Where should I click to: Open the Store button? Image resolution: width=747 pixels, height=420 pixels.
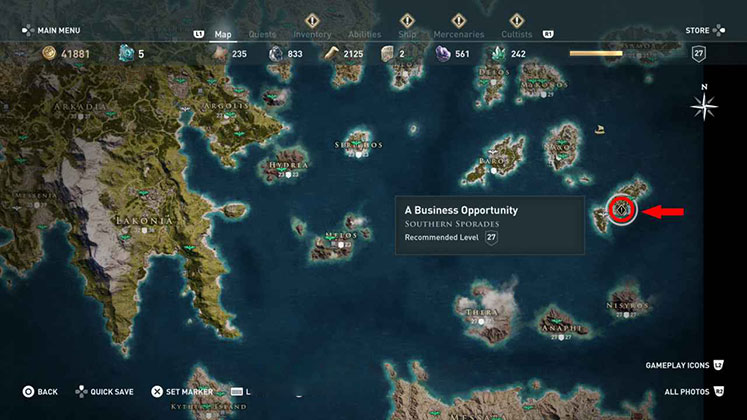pyautogui.click(x=705, y=30)
